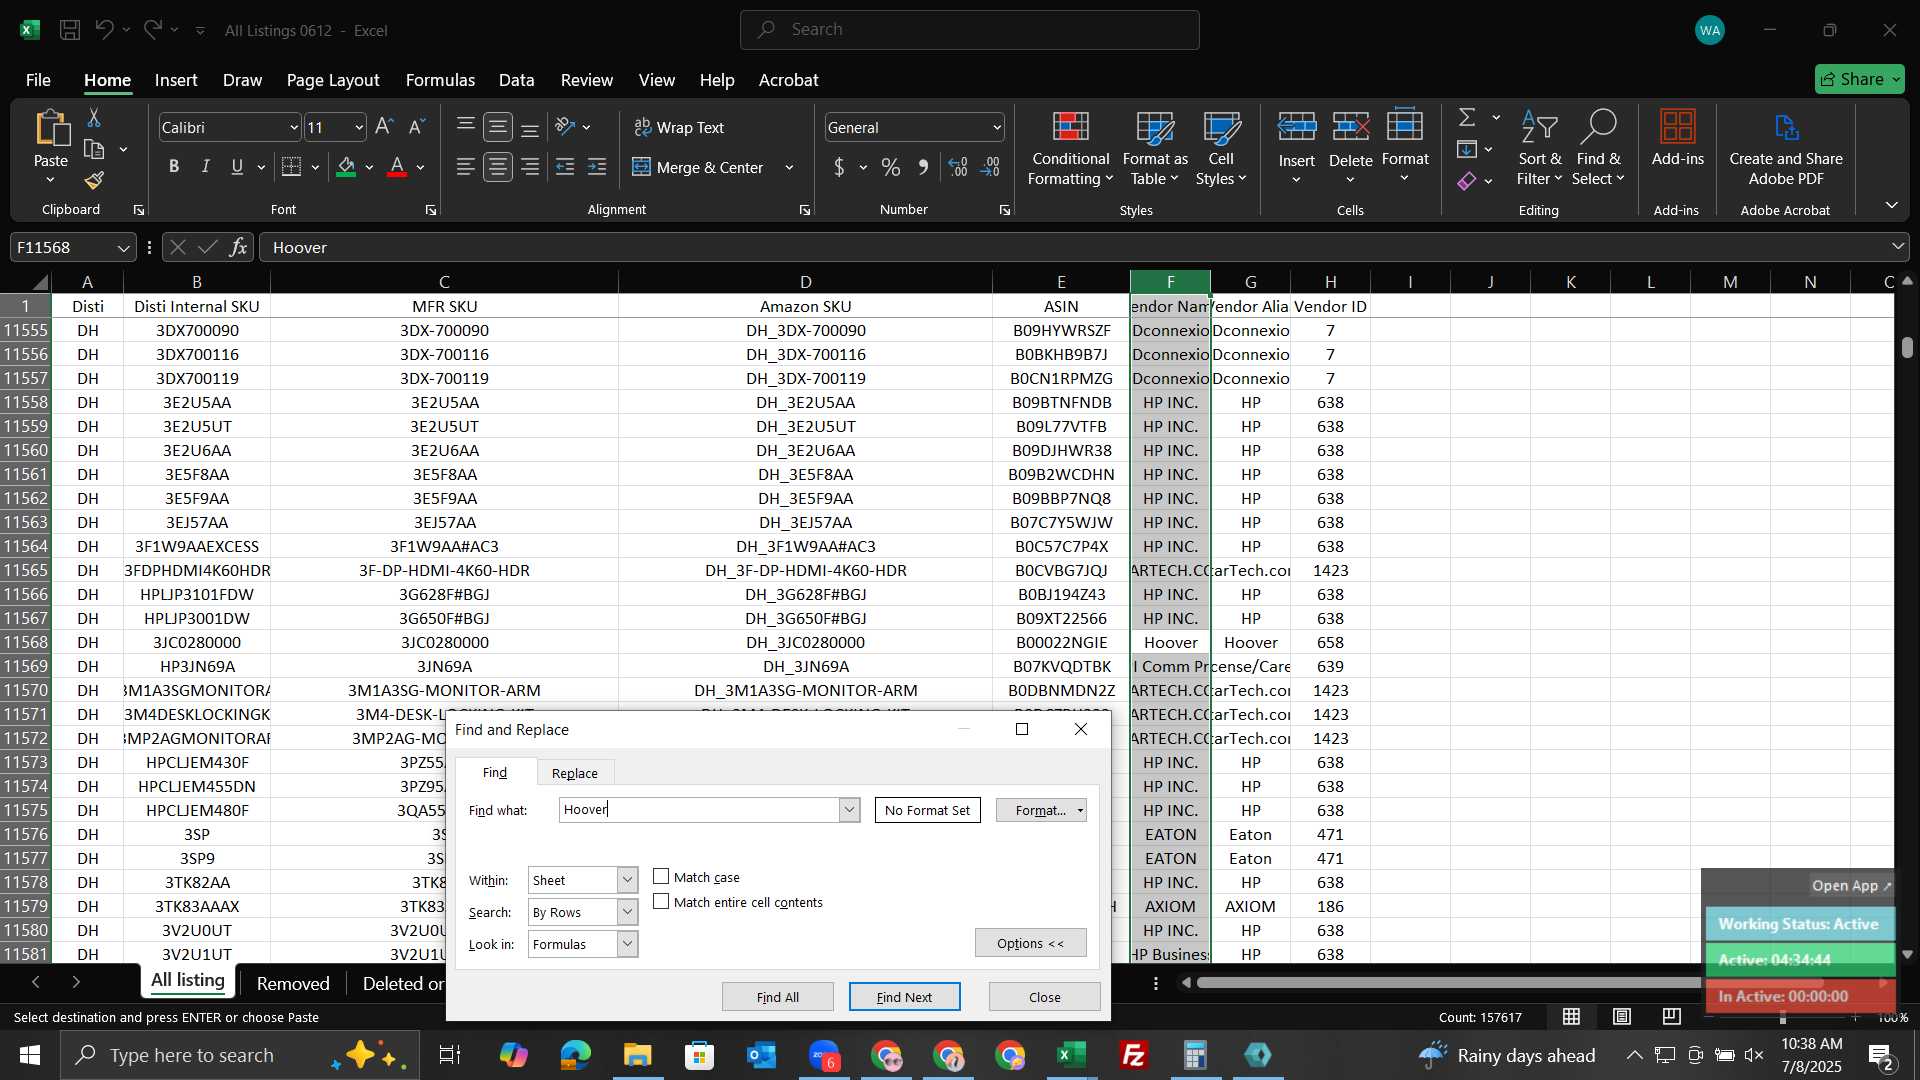Click Find All button

(x=778, y=997)
